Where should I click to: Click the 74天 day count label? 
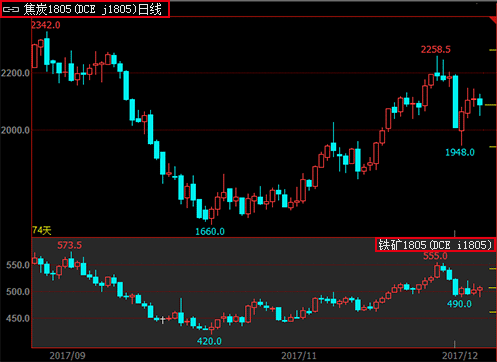[42, 230]
